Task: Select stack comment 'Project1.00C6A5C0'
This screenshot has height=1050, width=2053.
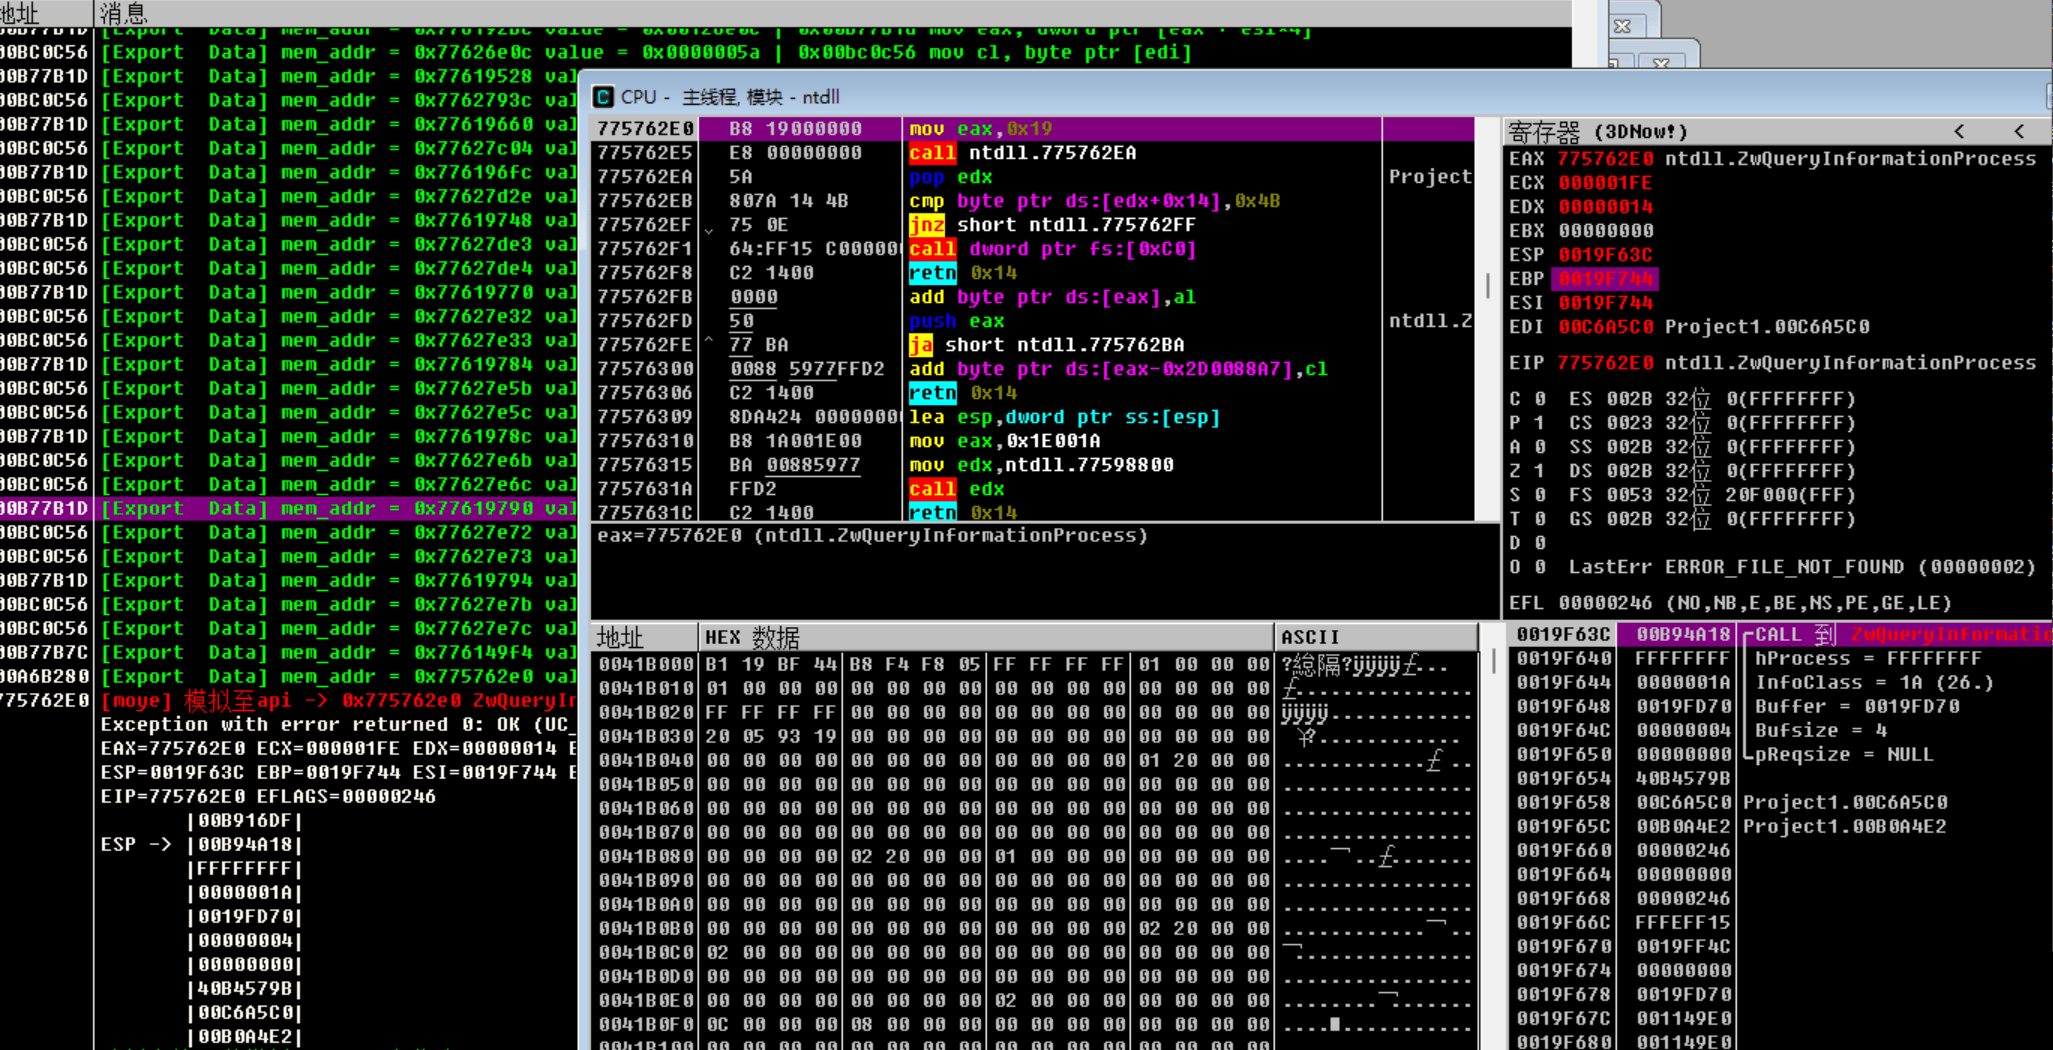Action: tap(1845, 802)
